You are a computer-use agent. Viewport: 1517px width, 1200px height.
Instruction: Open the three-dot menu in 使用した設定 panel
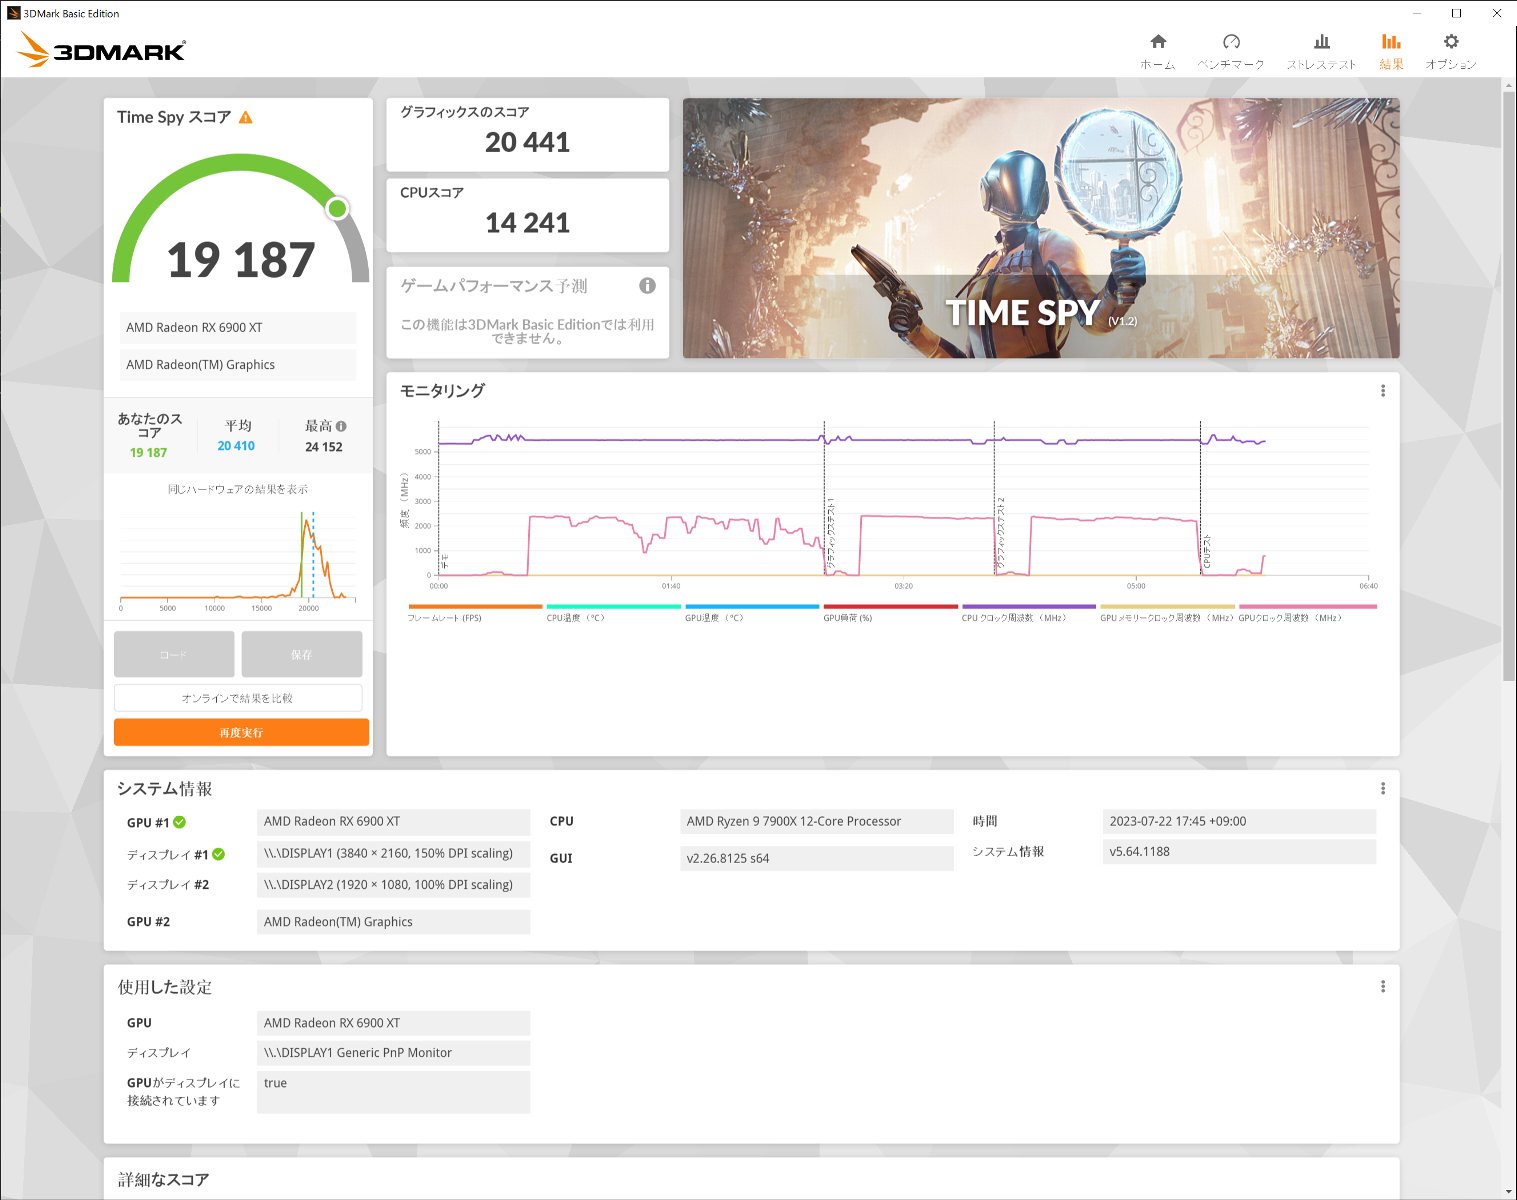1383,987
